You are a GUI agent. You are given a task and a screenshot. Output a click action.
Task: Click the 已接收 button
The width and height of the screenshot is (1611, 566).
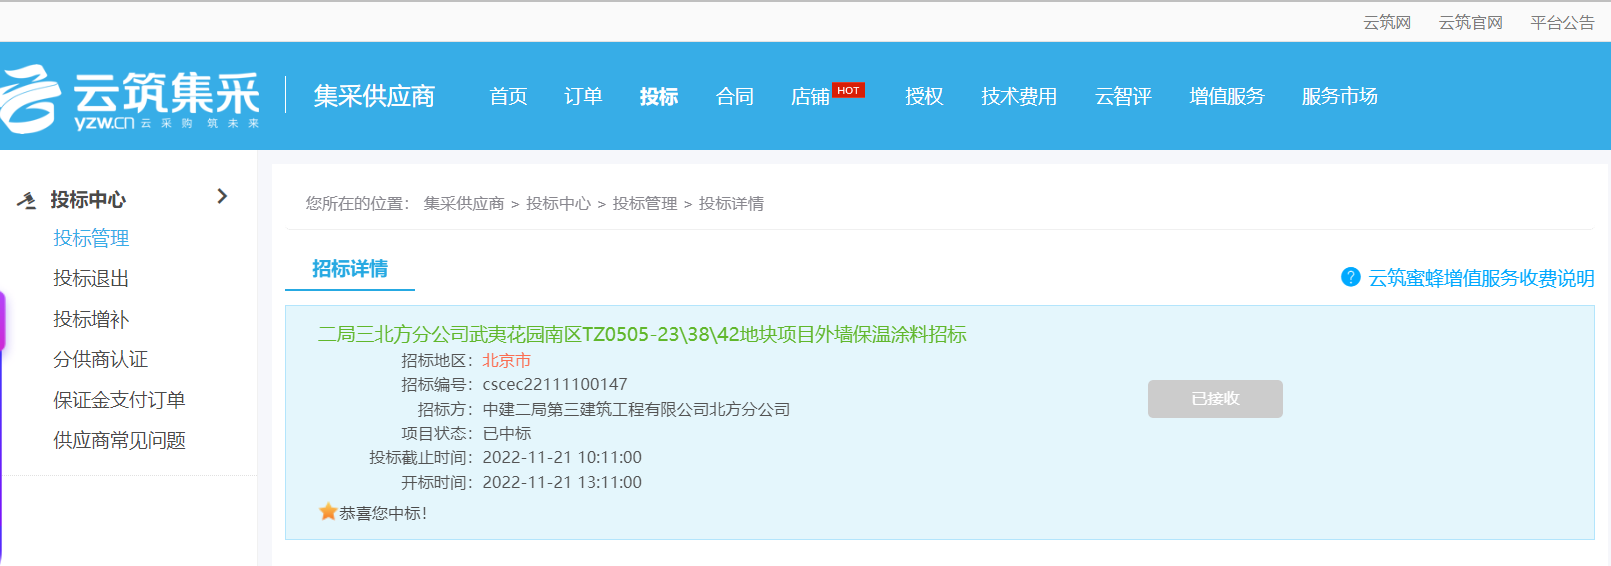[x=1215, y=399]
